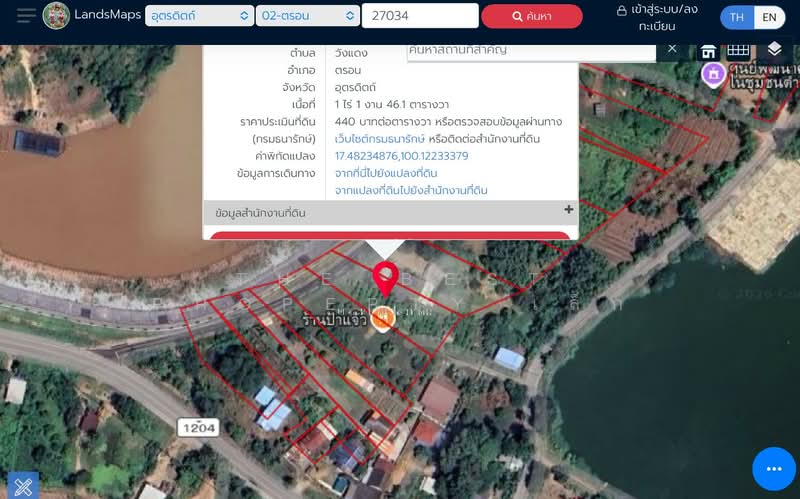Click the orange ร้านป้าแจ๋ว restaurant marker
Screen dimensions: 800x499
[383, 319]
